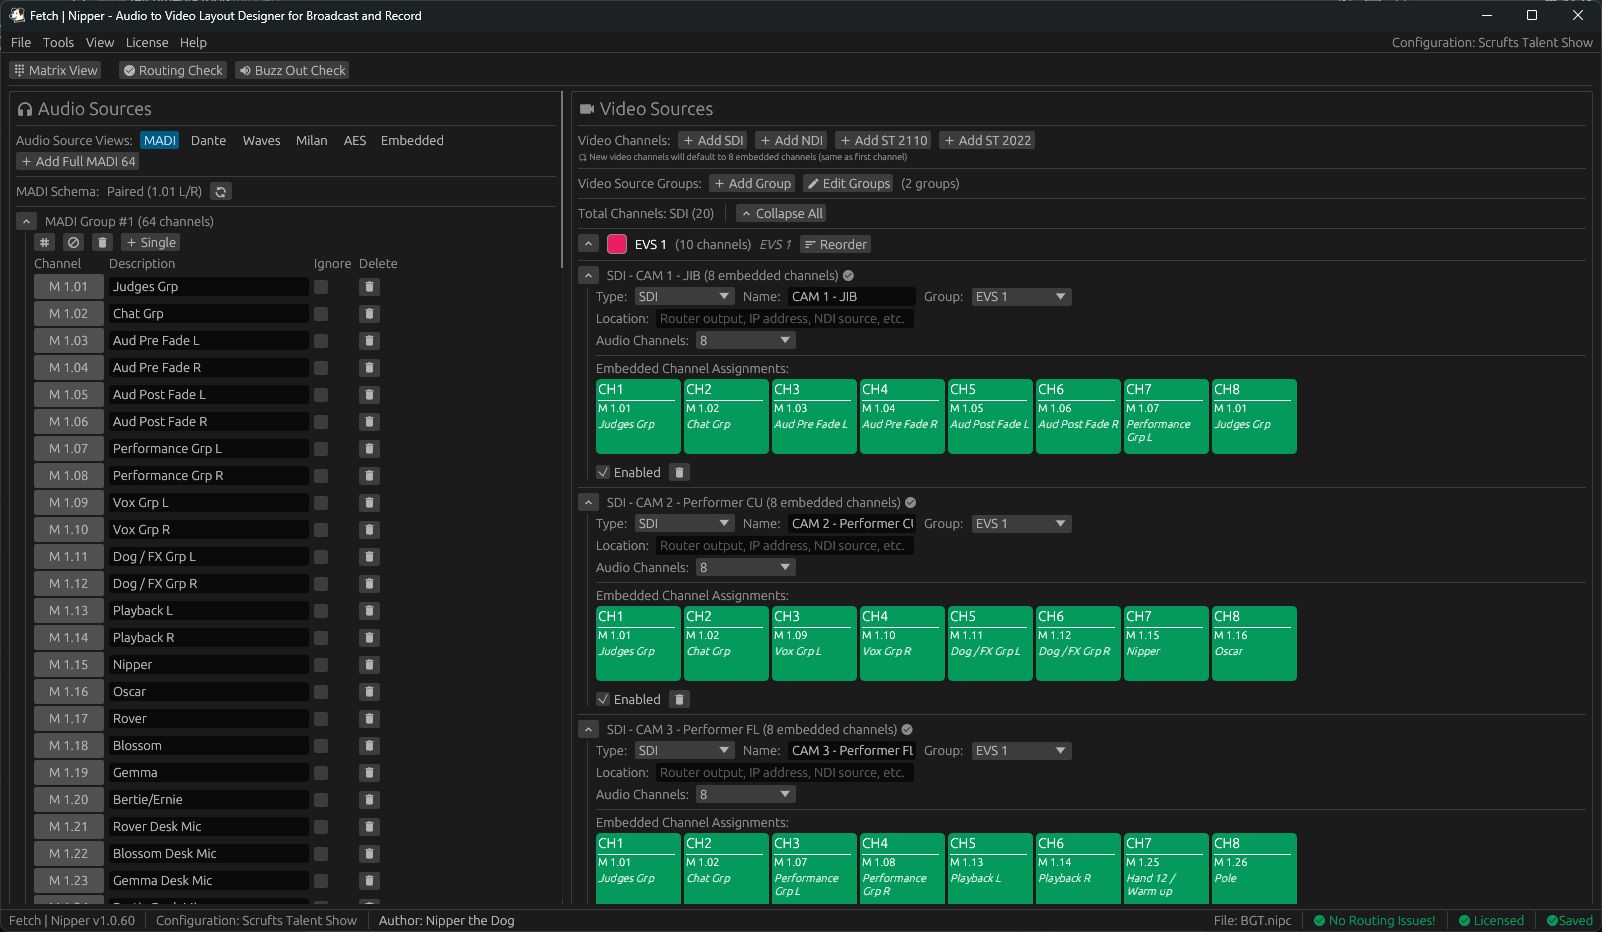Toggle the Ignore checkbox for Chat Grp

coord(320,313)
